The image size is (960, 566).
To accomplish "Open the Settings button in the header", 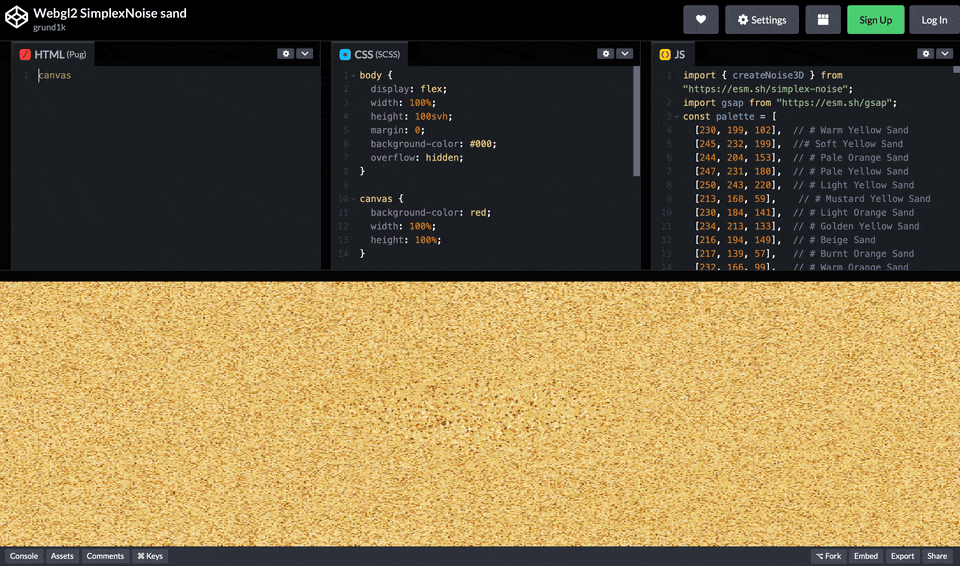I will point(761,20).
